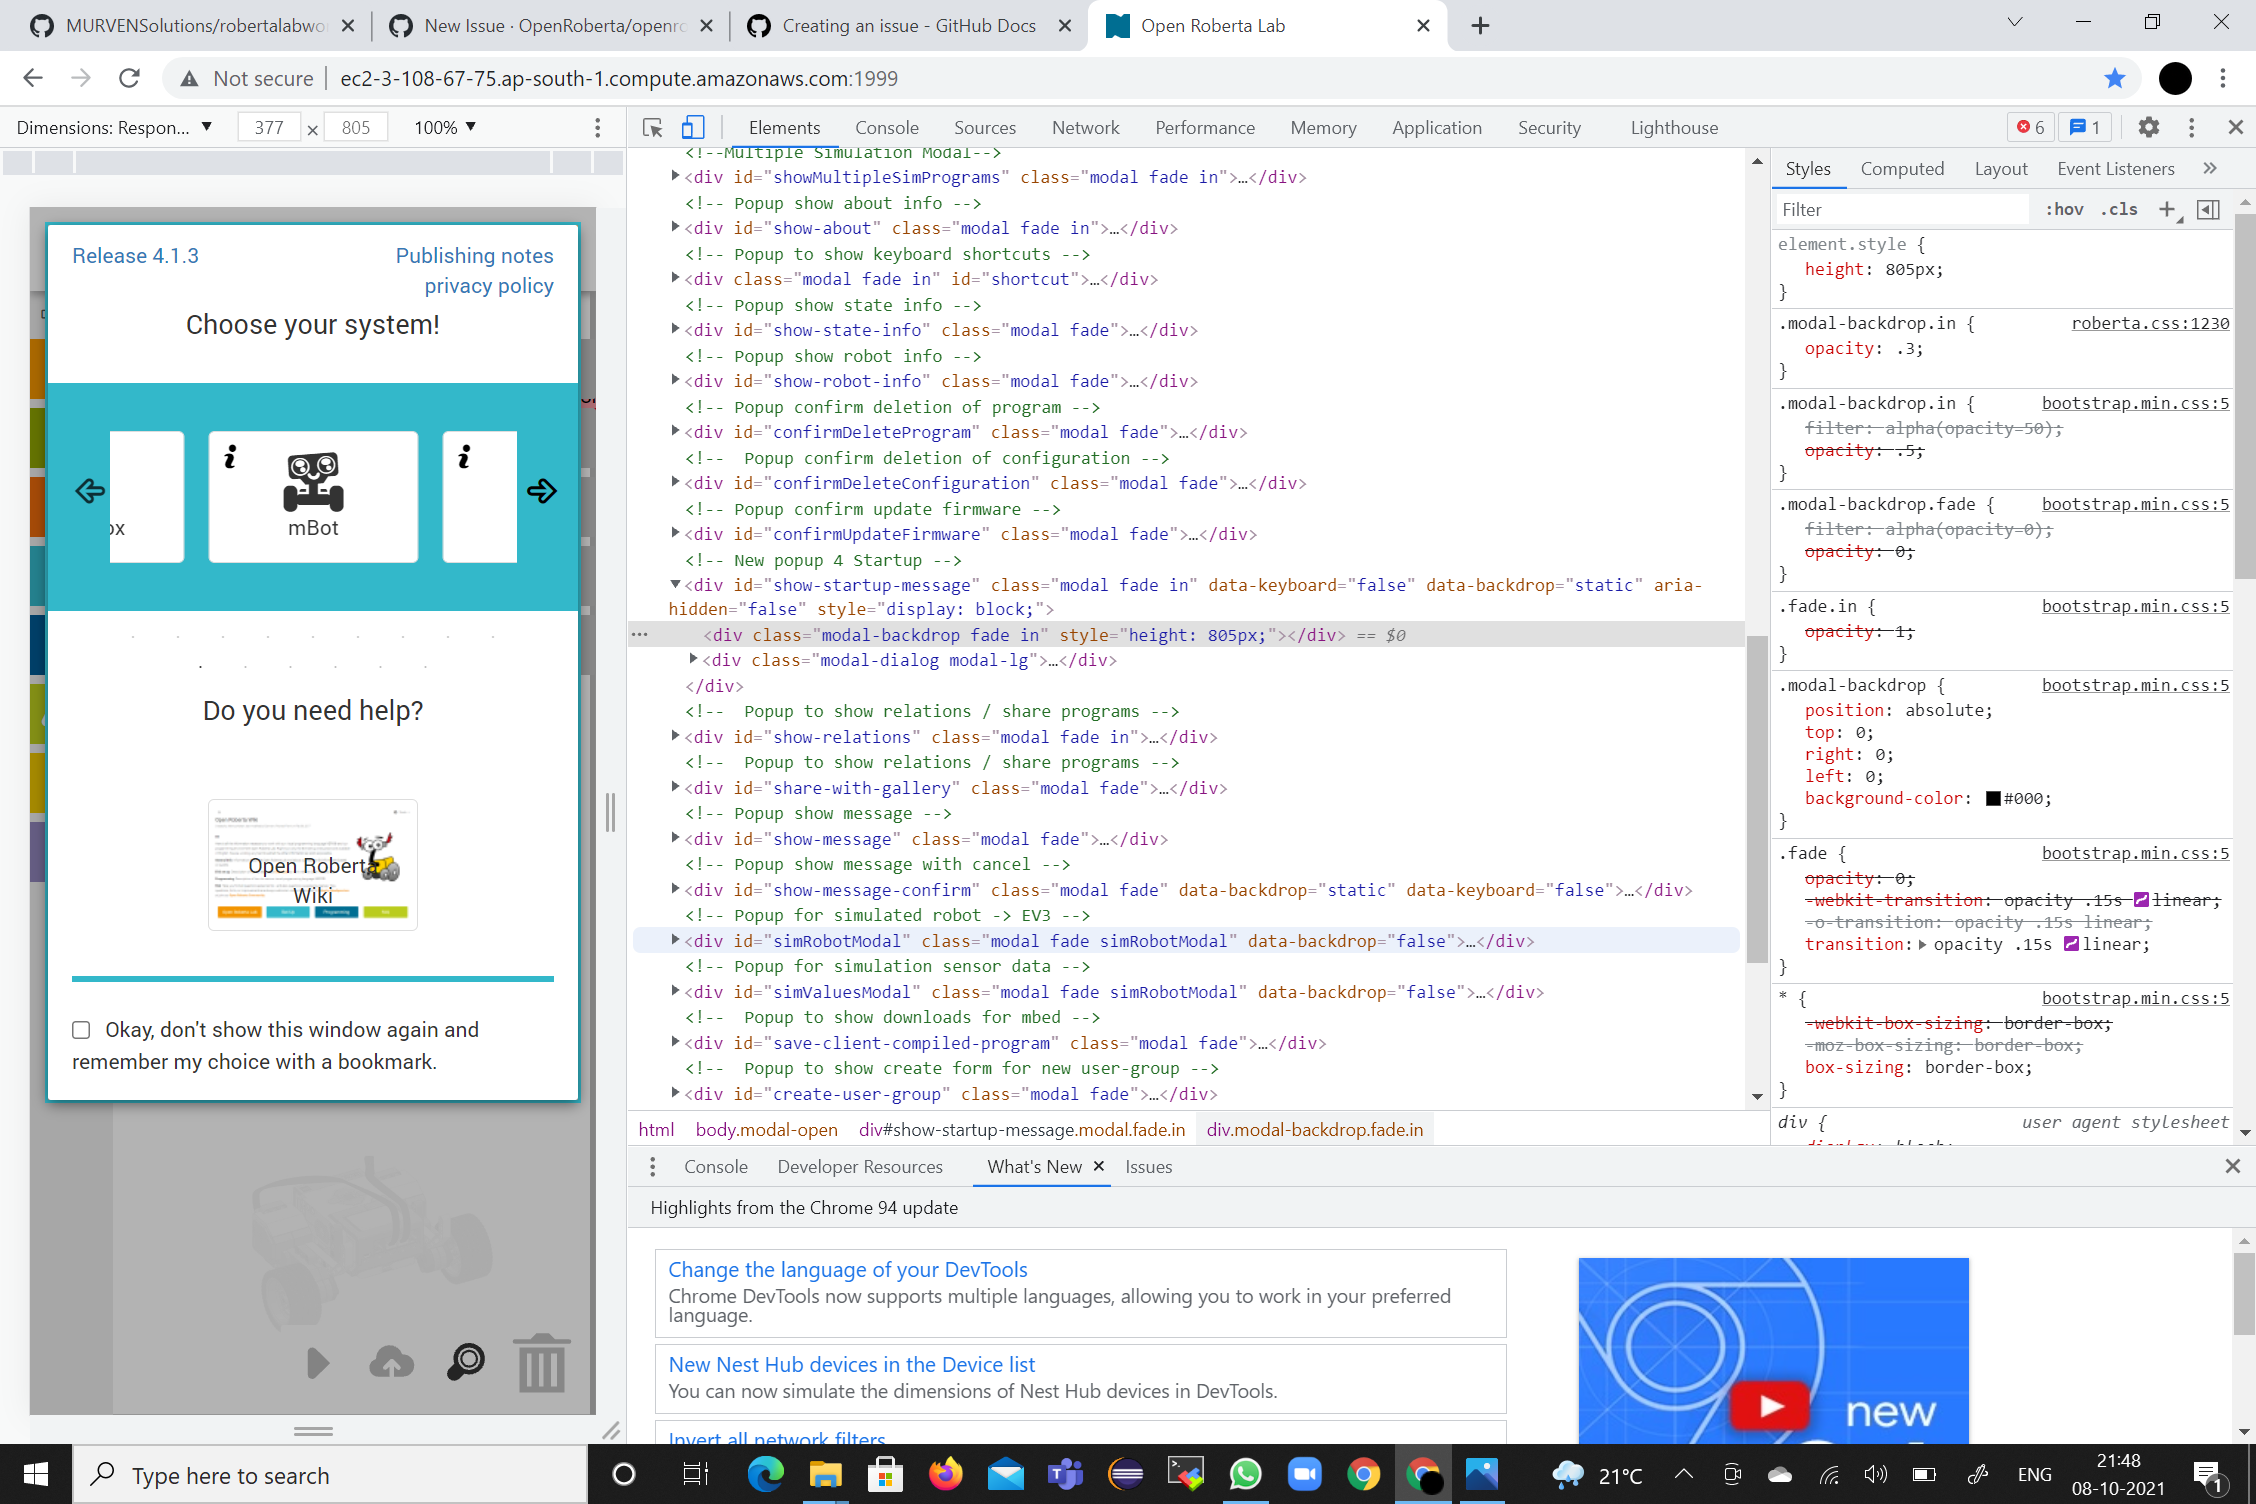
Task: Click the black background-color swatch
Action: 1993,798
